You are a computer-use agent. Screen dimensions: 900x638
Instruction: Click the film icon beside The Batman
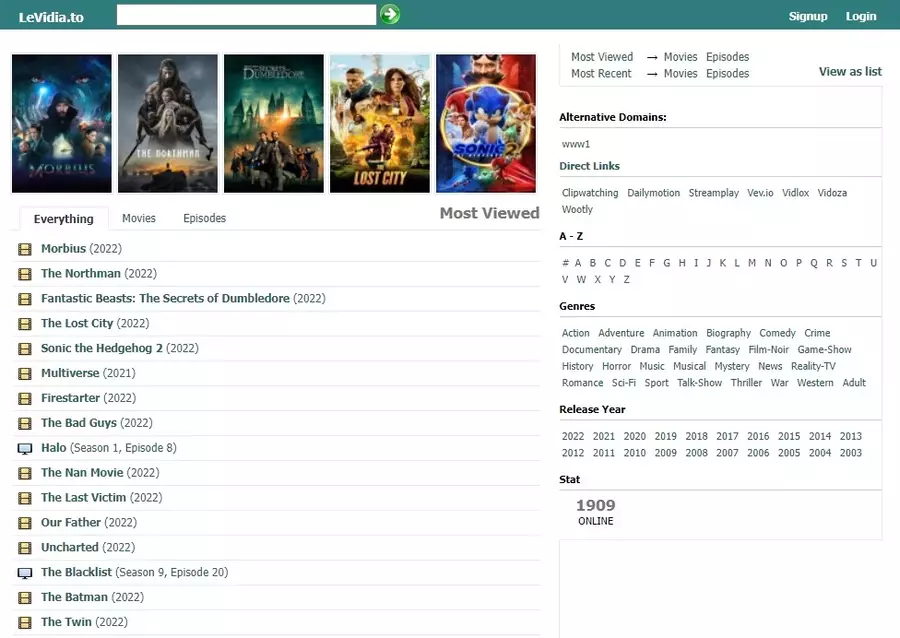pyautogui.click(x=25, y=598)
